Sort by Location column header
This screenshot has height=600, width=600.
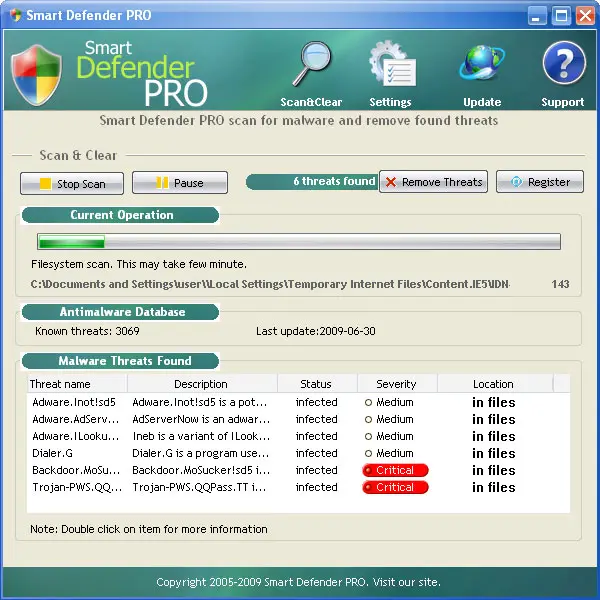coord(495,384)
